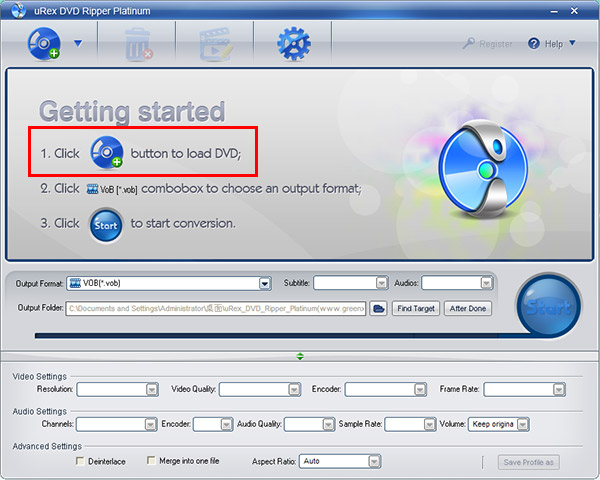Viewport: 600px width, 480px height.
Task: Click the Find Target button
Action: coord(416,308)
